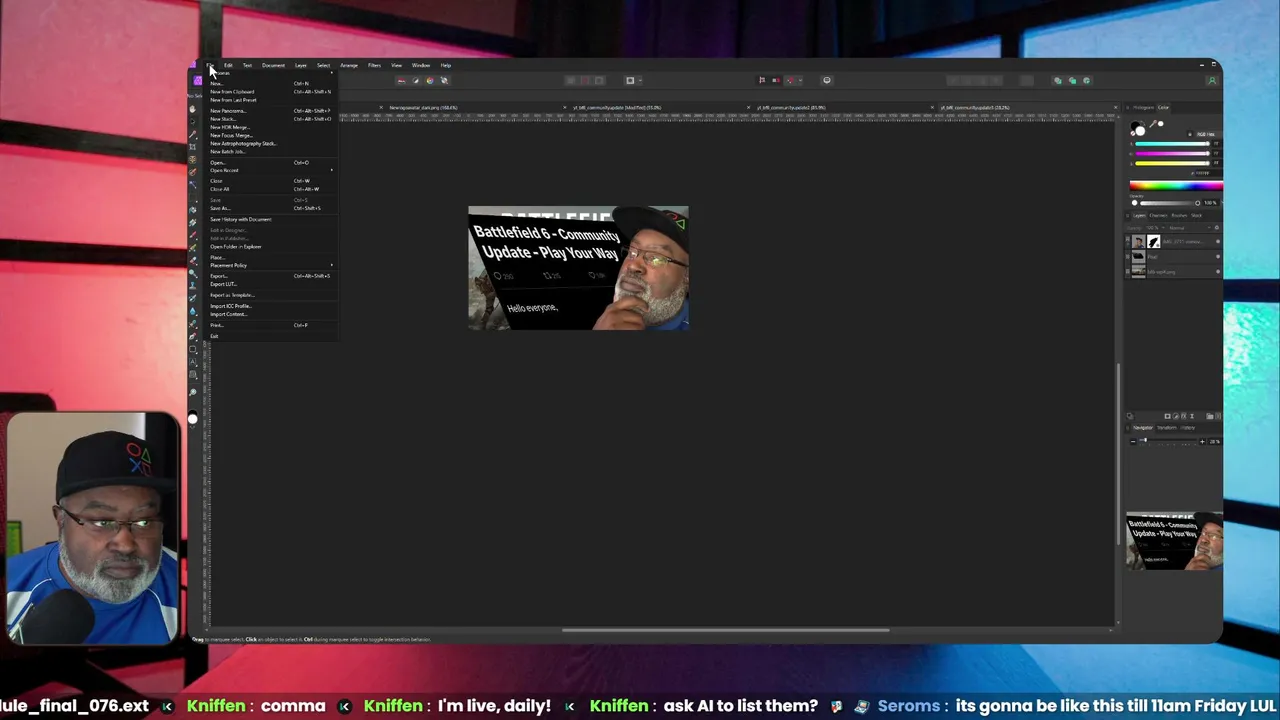The height and width of the screenshot is (720, 1280).
Task: Toggle visibility of the Pixel layer
Action: point(1218,257)
